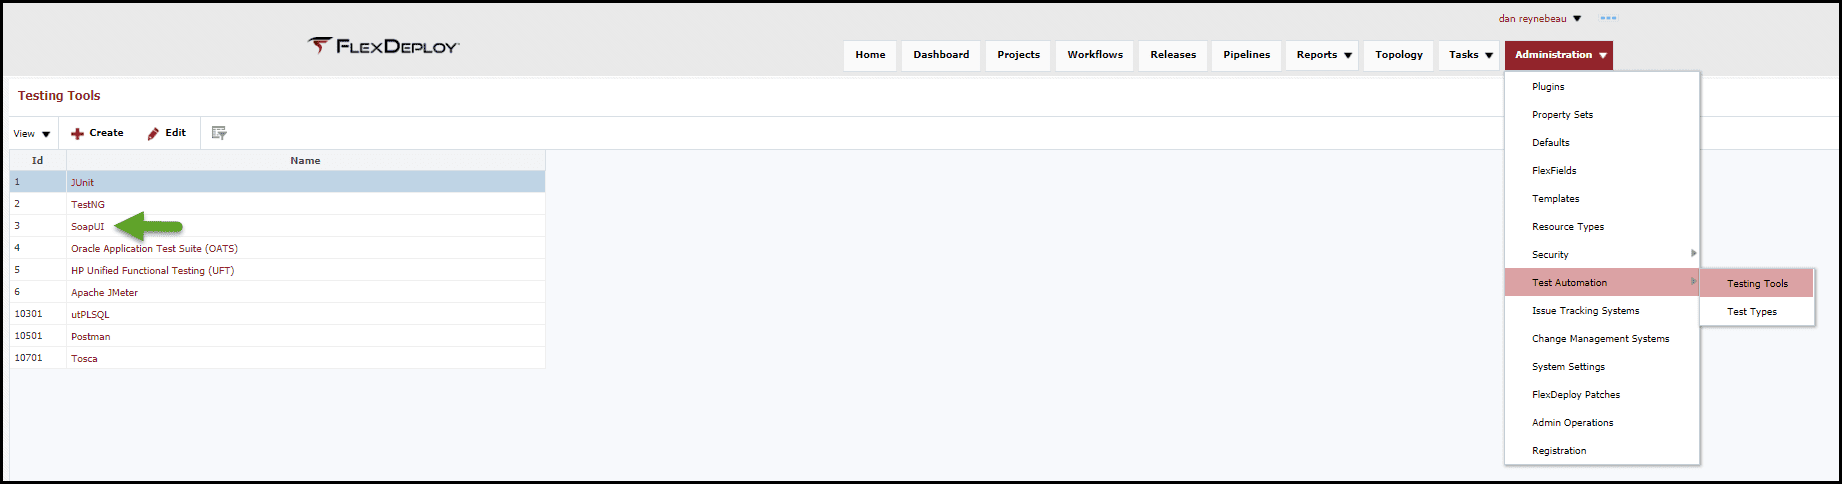Sort table by Name column header
This screenshot has width=1842, height=484.
(x=306, y=160)
